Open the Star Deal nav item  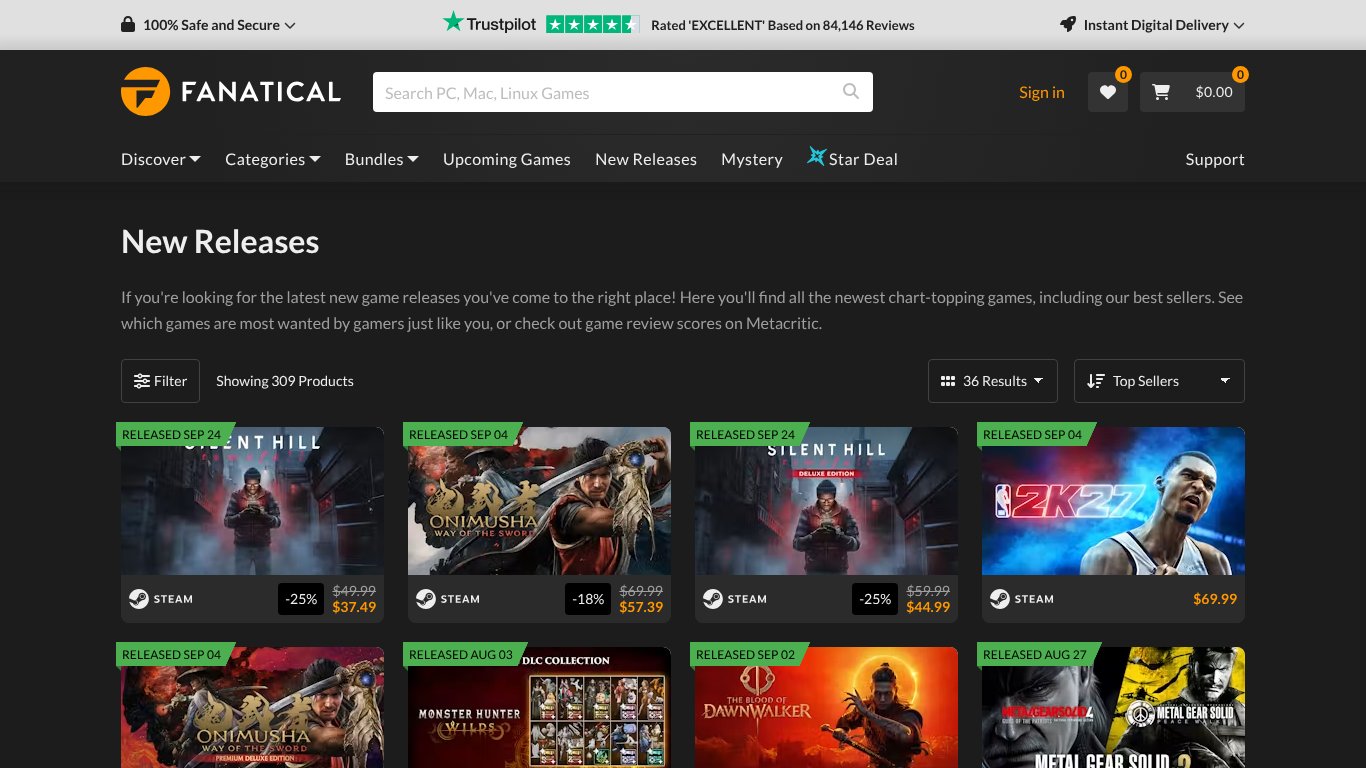coord(853,159)
